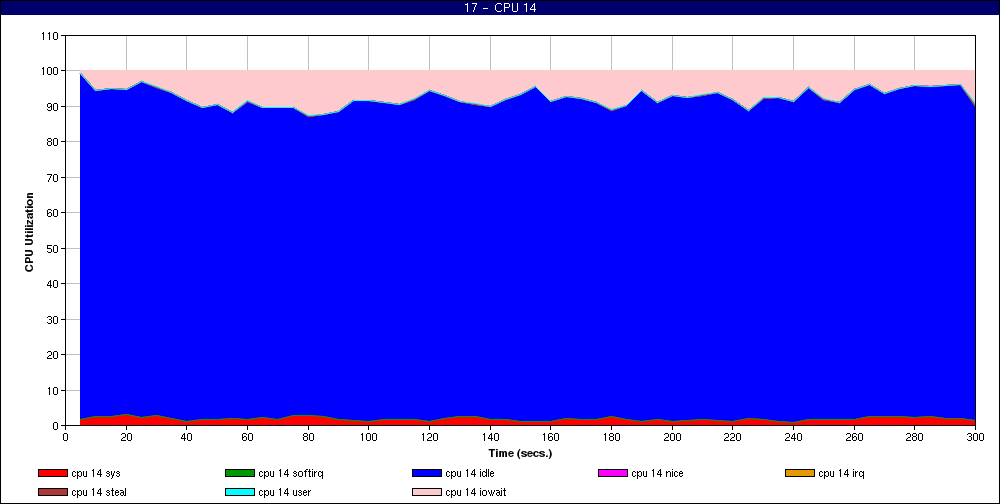Click the 100 tick on the time axis
The width and height of the screenshot is (1000, 504).
click(x=369, y=437)
